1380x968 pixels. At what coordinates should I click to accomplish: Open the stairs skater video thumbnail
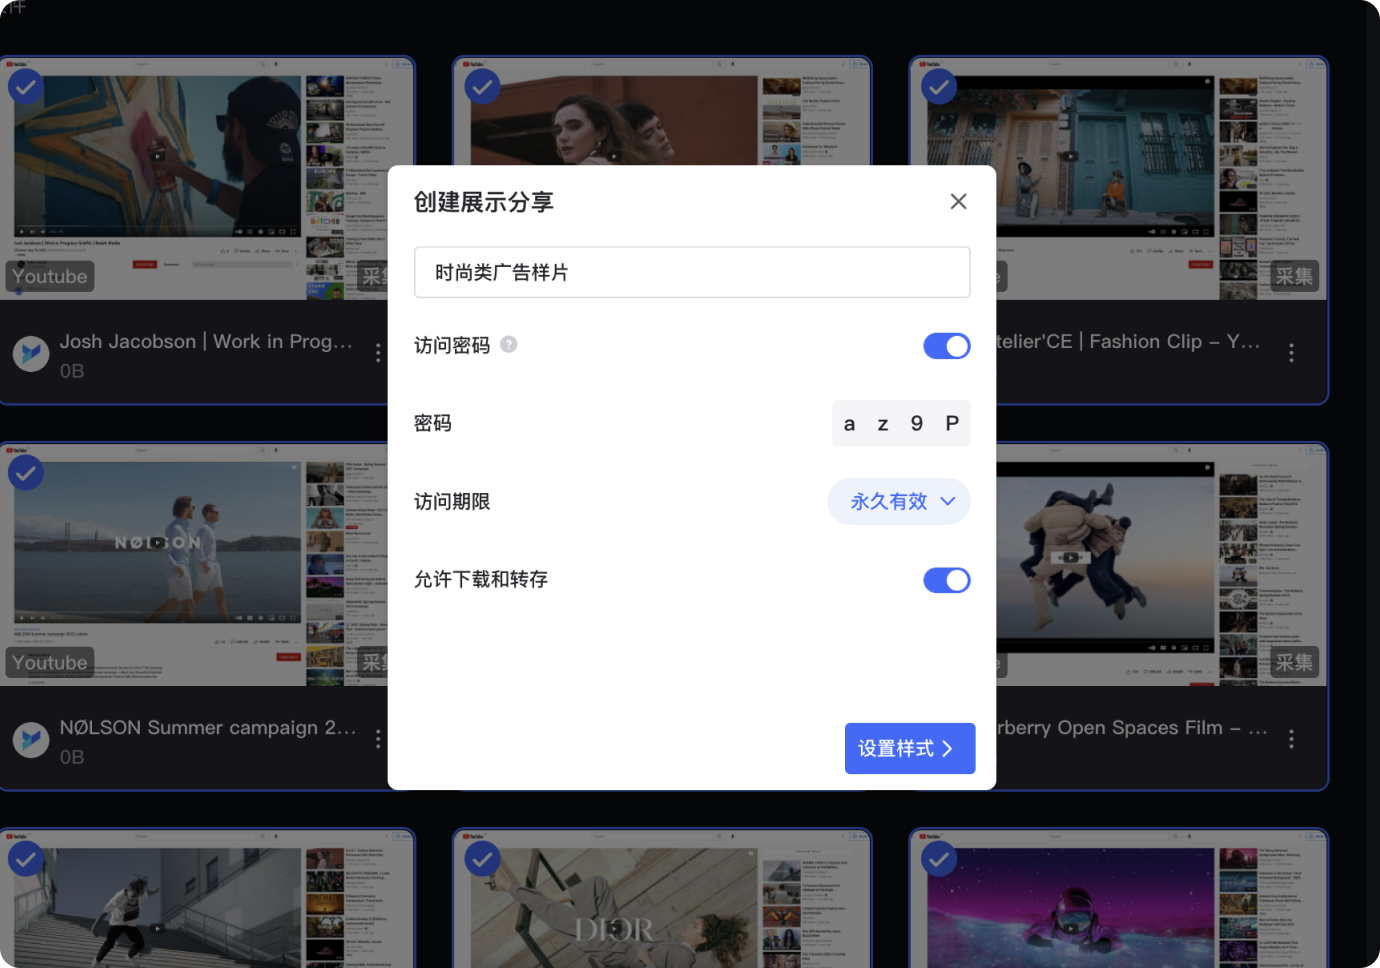point(207,898)
